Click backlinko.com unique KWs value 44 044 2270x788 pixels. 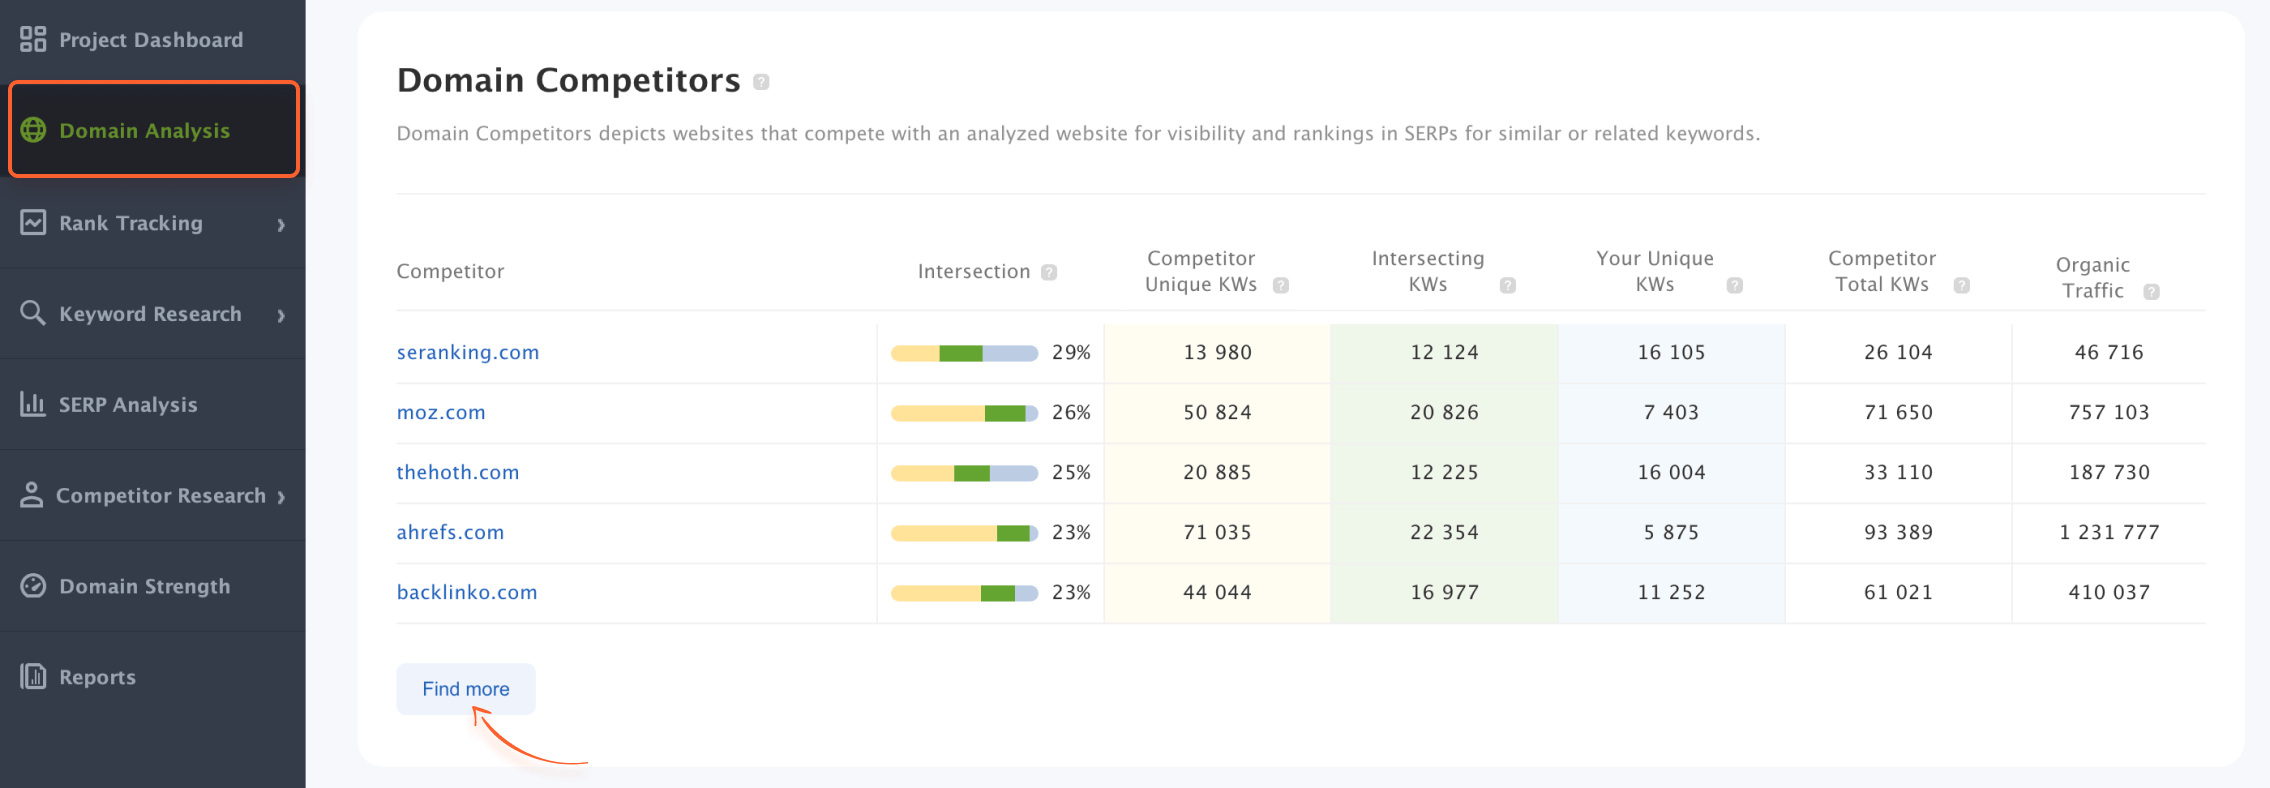pos(1217,592)
